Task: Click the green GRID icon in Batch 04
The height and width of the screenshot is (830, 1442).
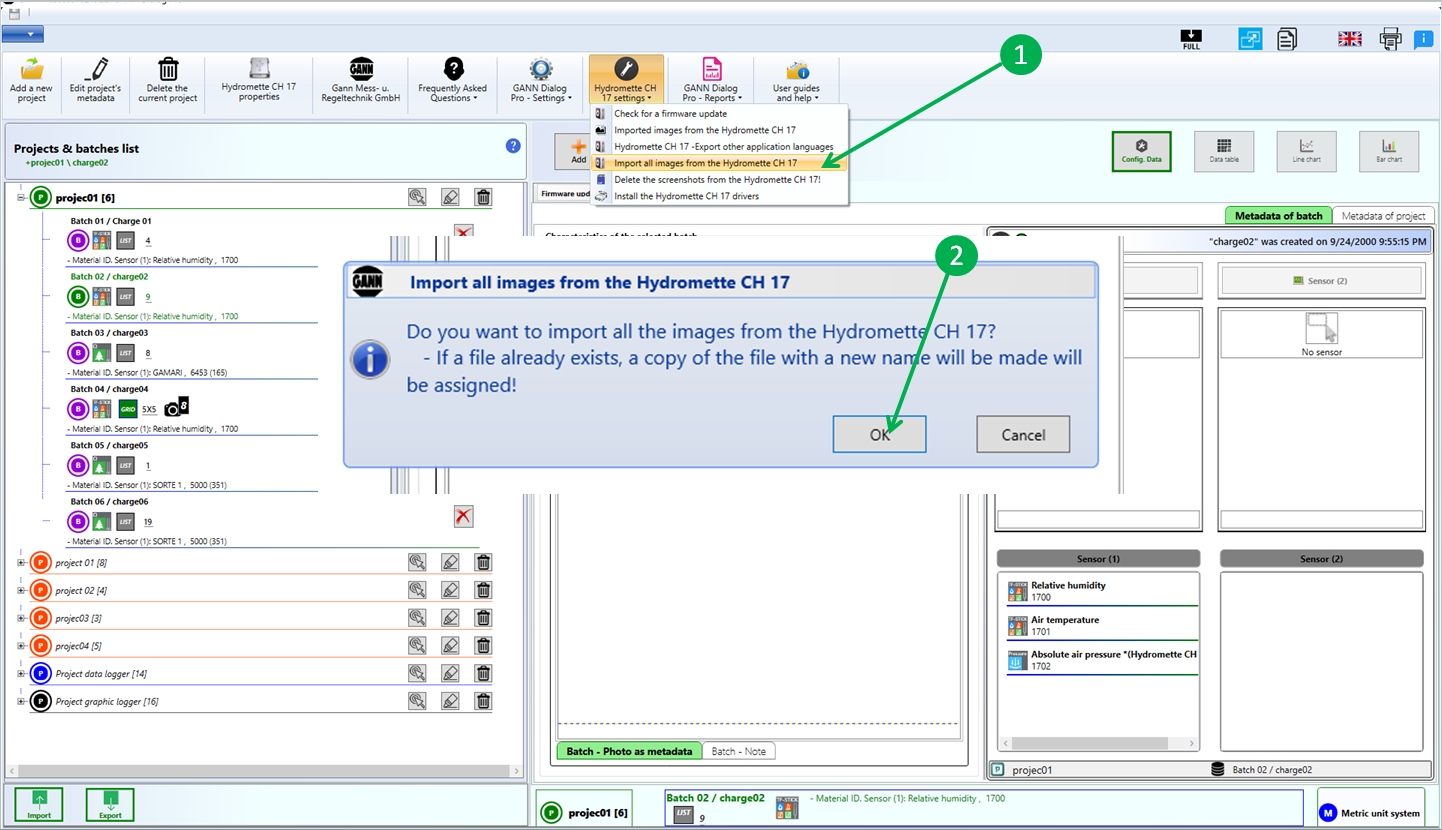Action: point(127,409)
